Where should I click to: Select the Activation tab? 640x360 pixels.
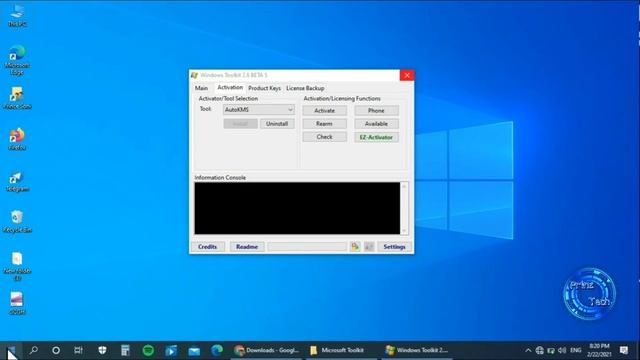pyautogui.click(x=230, y=87)
